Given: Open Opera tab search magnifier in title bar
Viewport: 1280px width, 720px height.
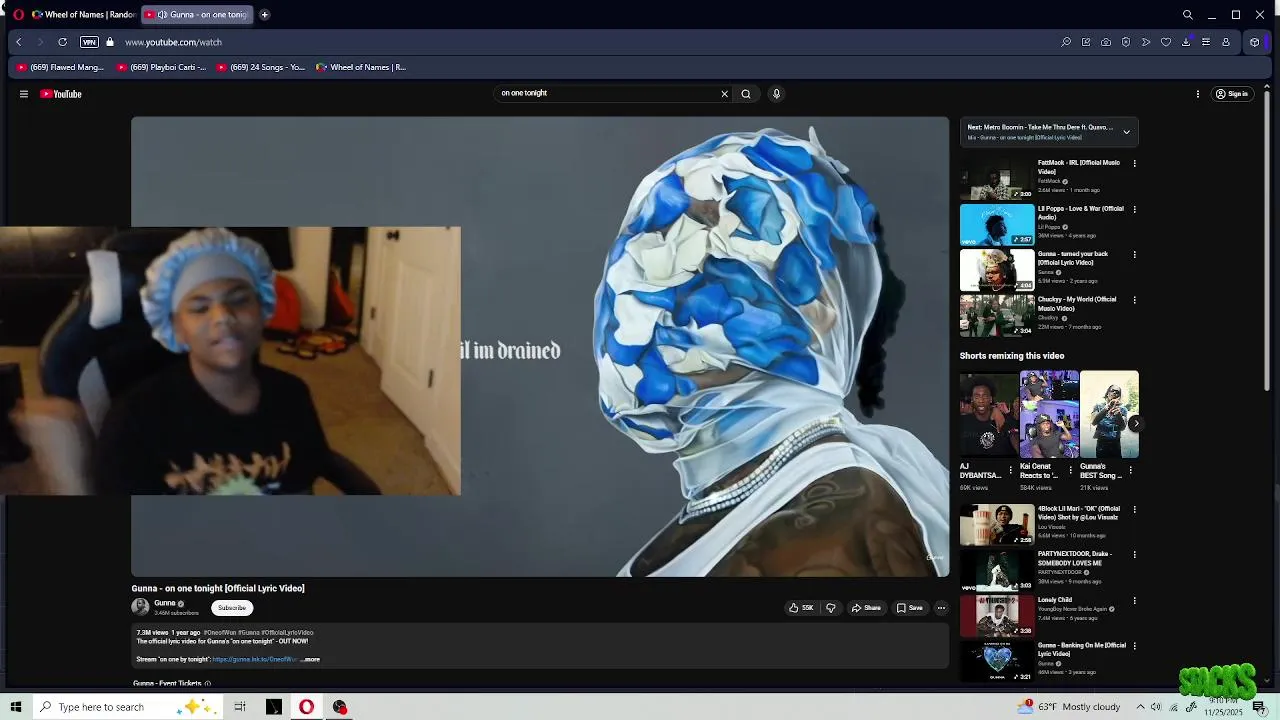Looking at the screenshot, I should click(x=1188, y=15).
